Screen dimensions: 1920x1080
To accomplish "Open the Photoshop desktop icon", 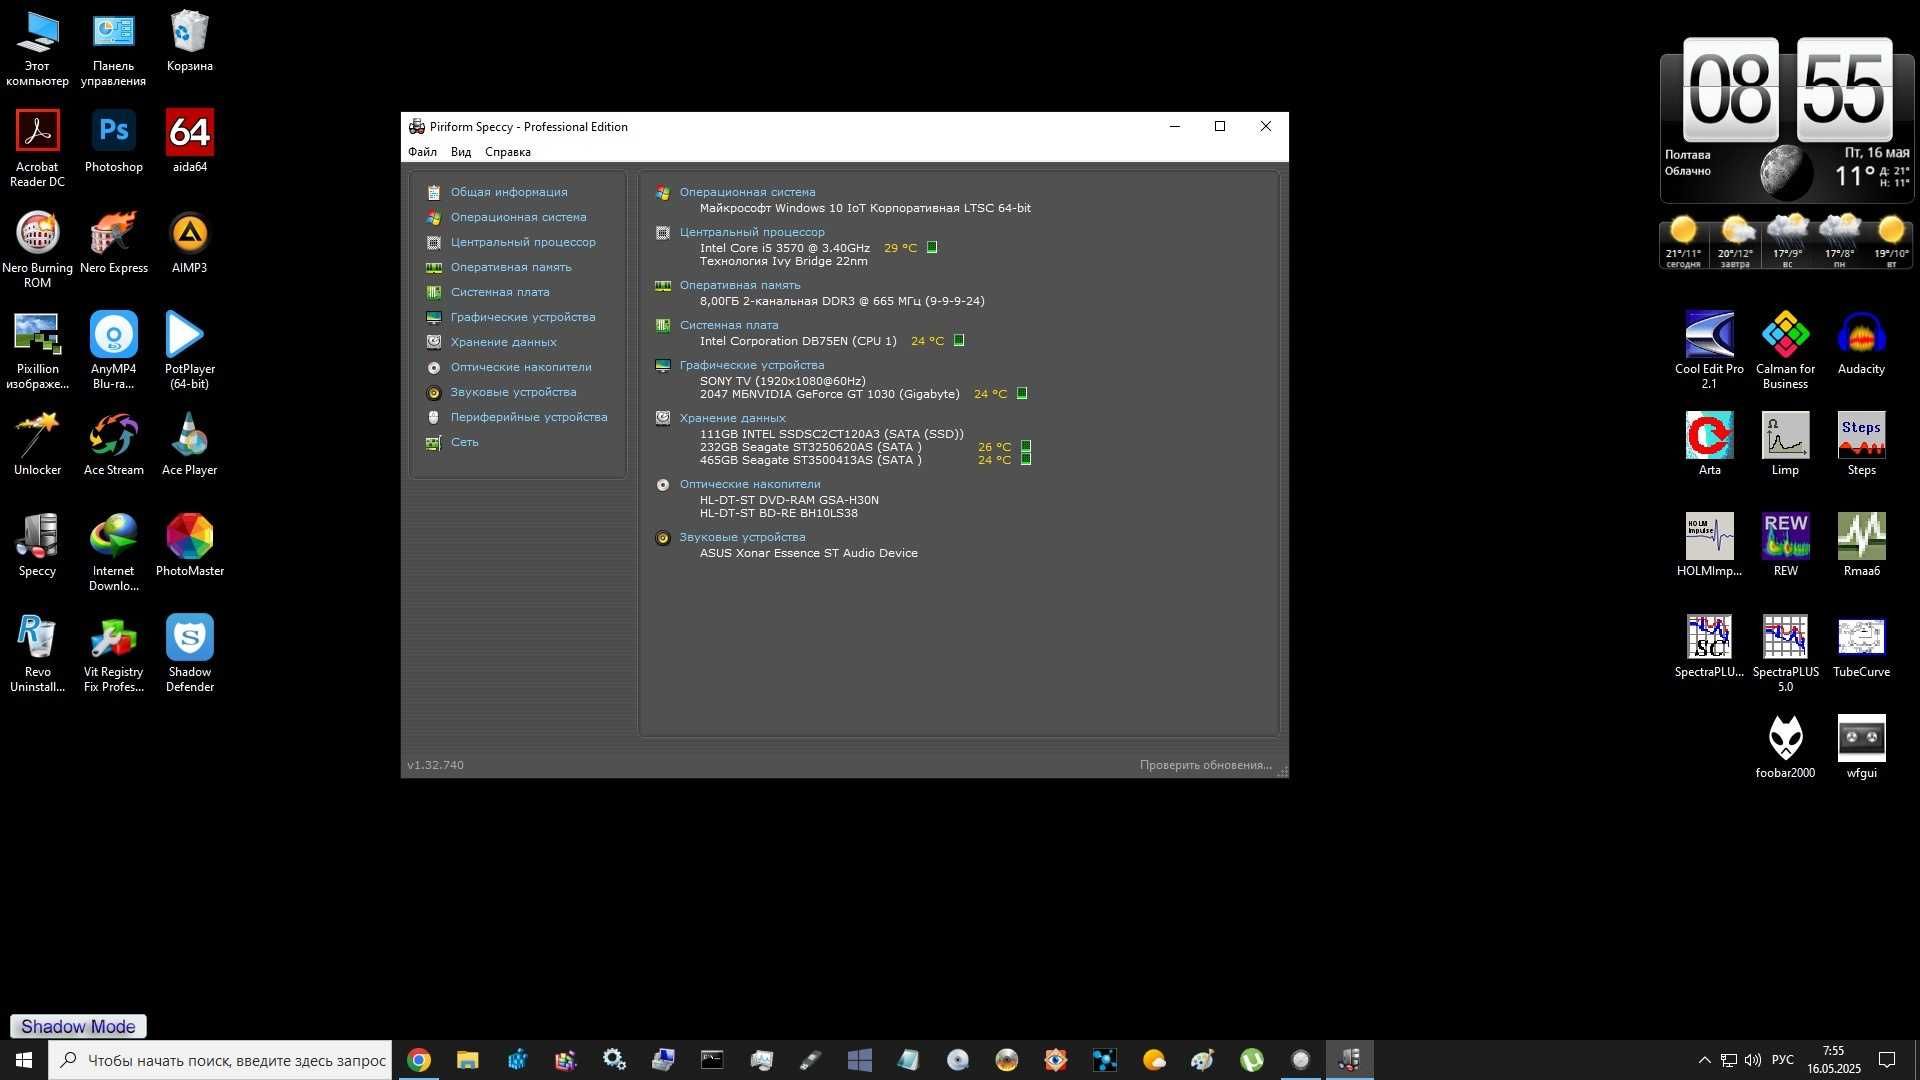I will (x=113, y=142).
